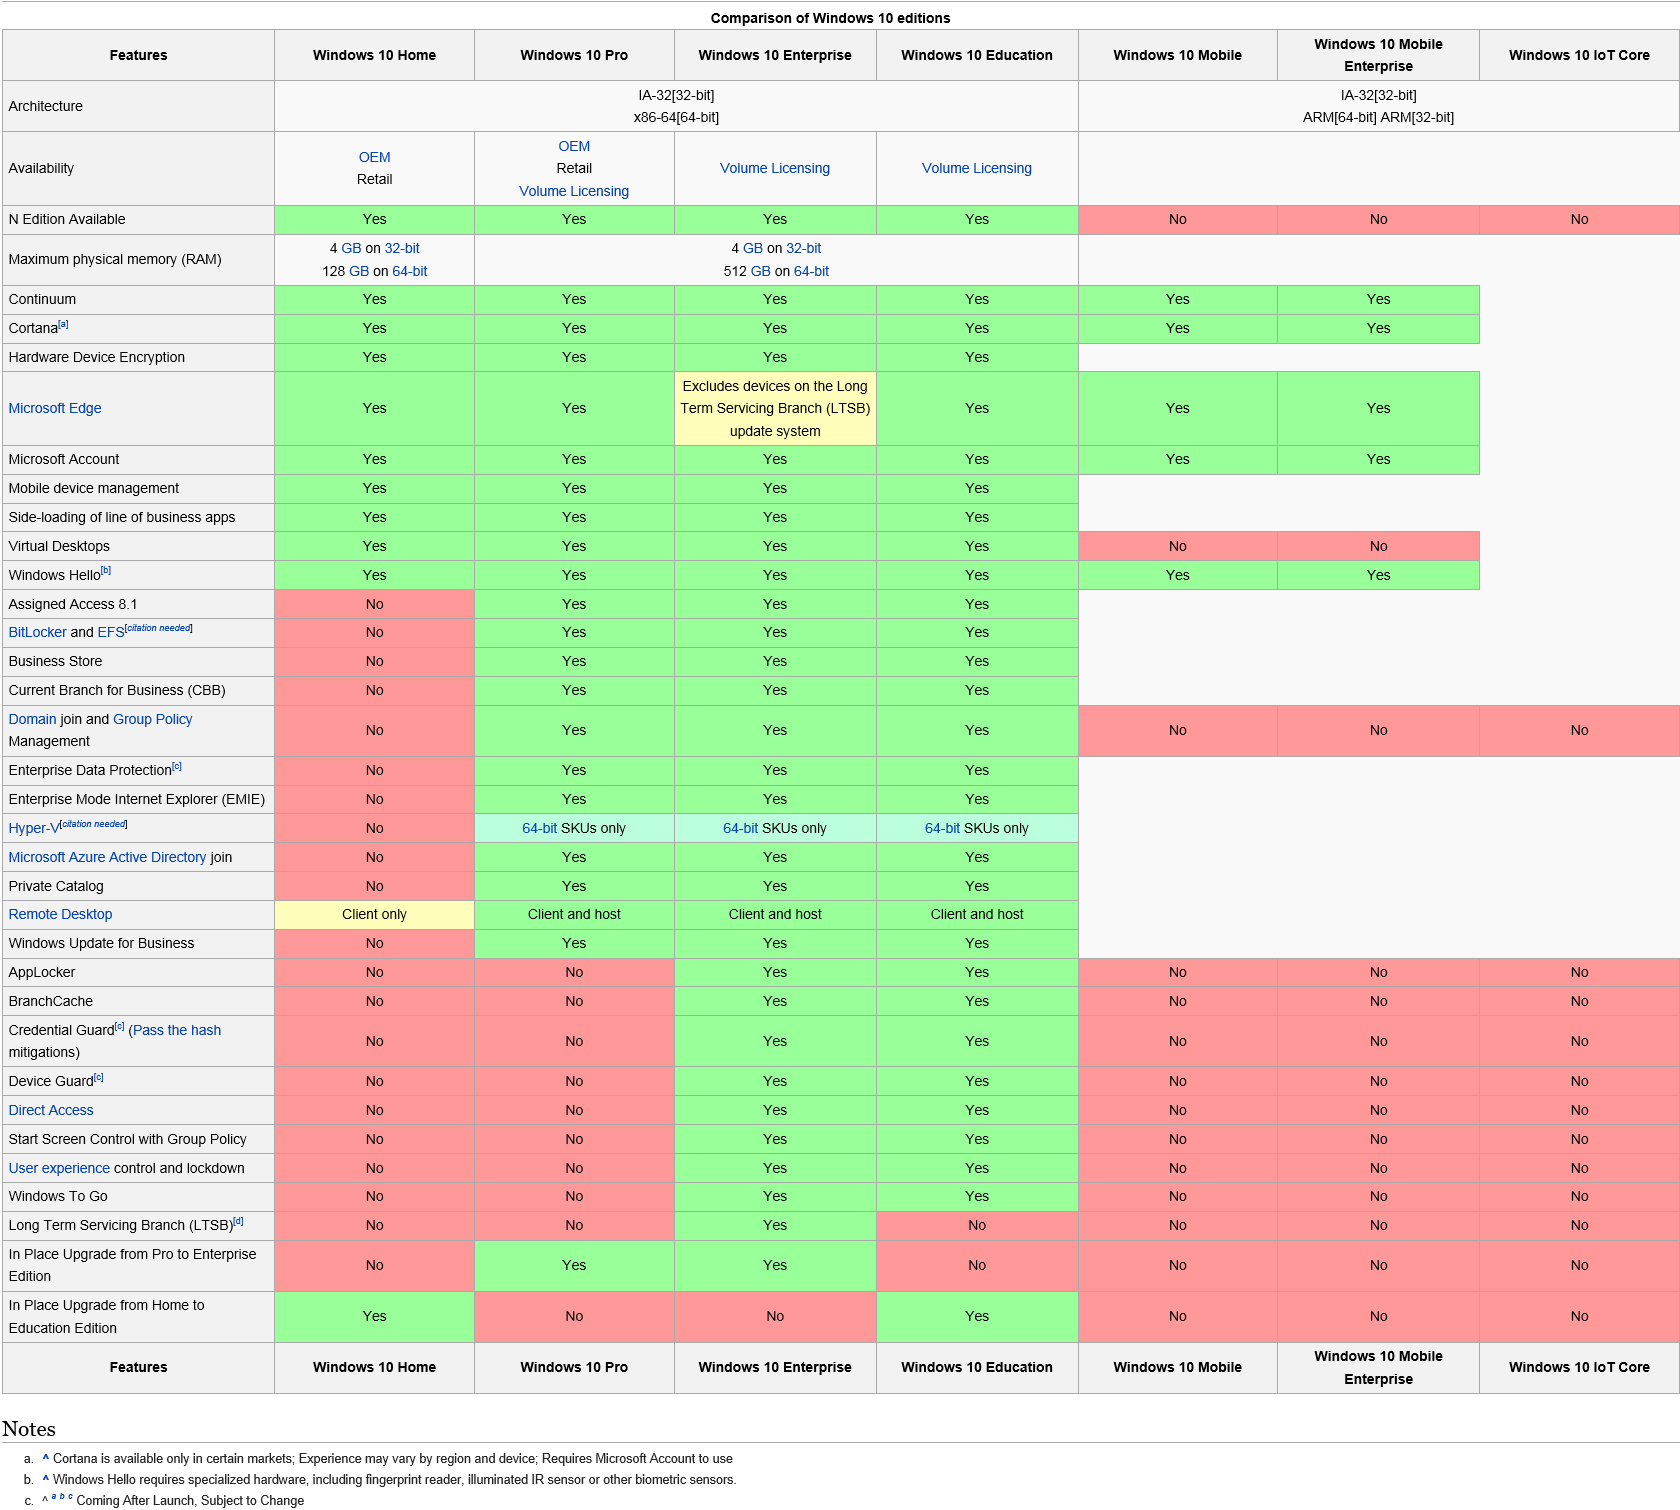Click the 'Business Store' row label
This screenshot has height=1510, width=1680.
pos(55,661)
